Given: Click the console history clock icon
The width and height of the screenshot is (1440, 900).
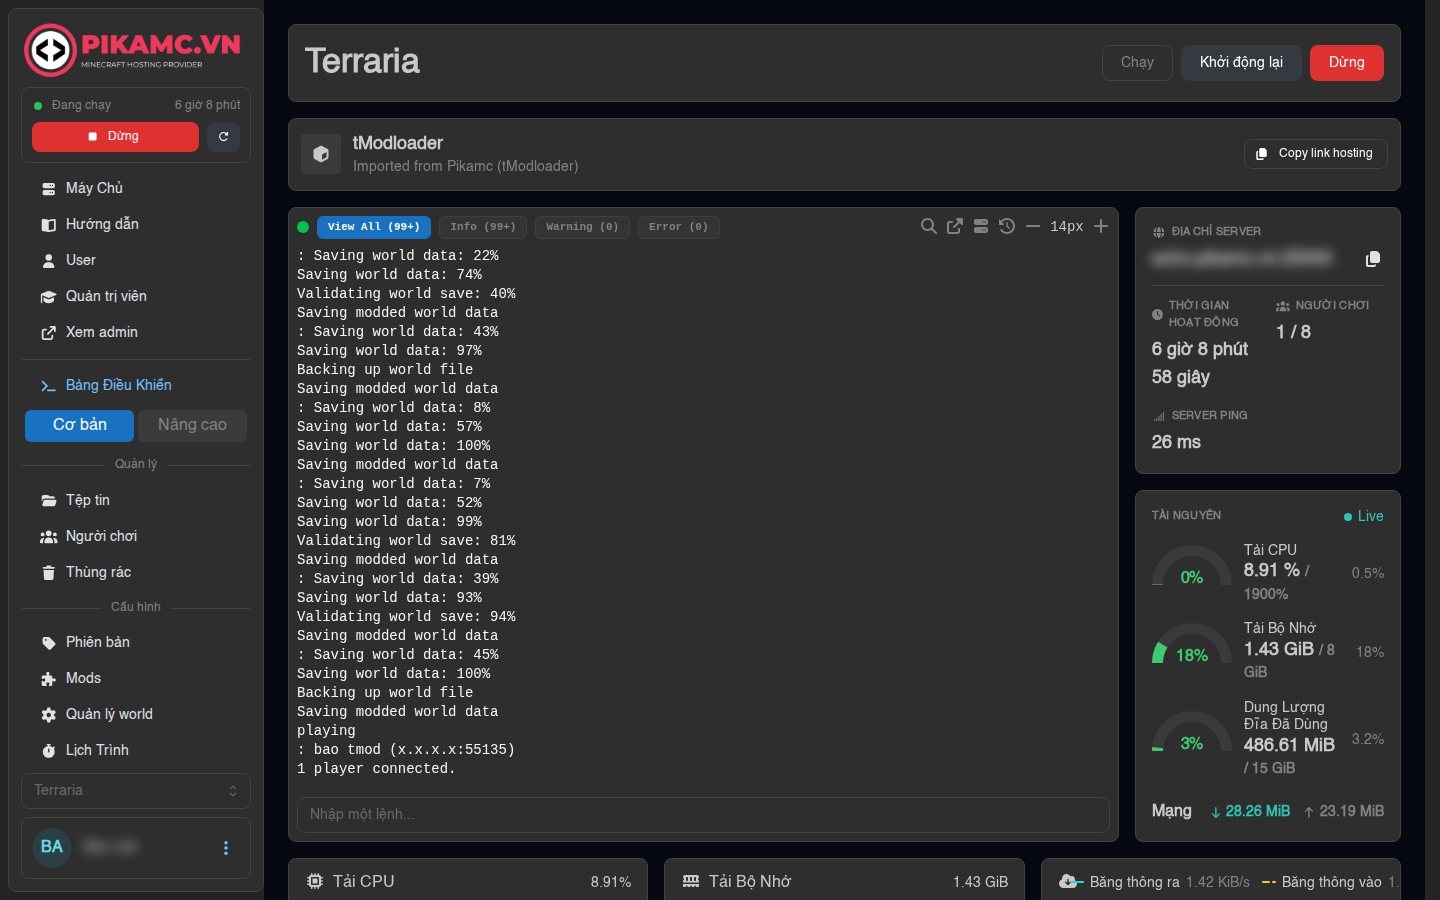Looking at the screenshot, I should click(x=1007, y=227).
